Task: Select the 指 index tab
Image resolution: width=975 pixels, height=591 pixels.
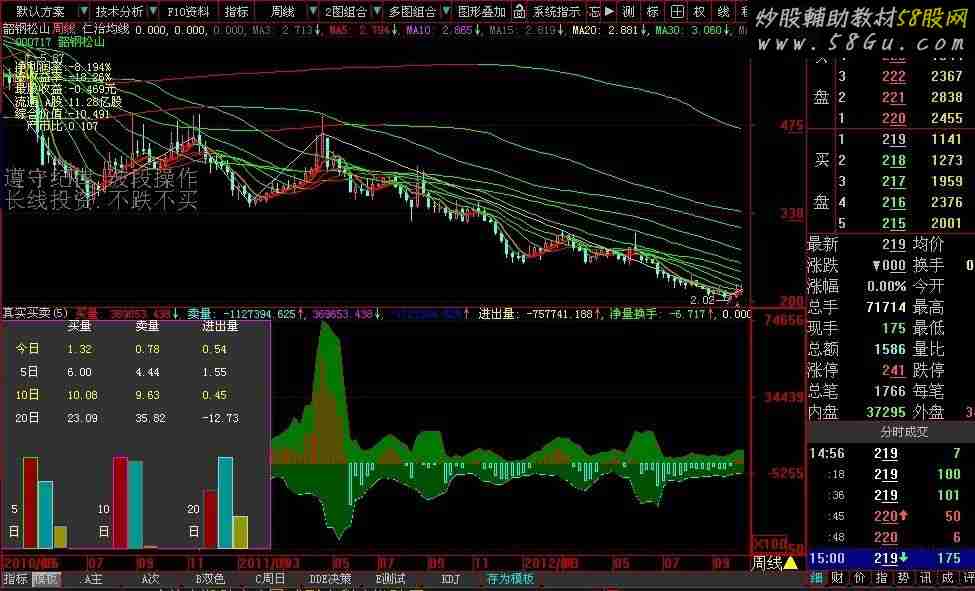Action: (x=881, y=579)
